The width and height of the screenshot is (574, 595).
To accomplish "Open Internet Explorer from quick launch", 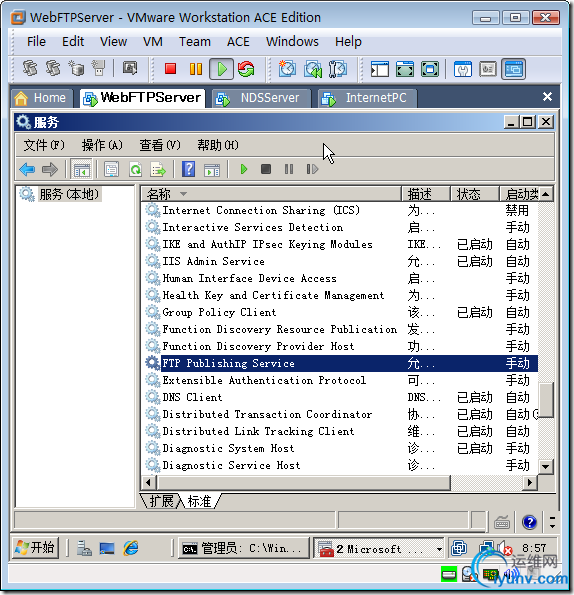I will click(131, 548).
